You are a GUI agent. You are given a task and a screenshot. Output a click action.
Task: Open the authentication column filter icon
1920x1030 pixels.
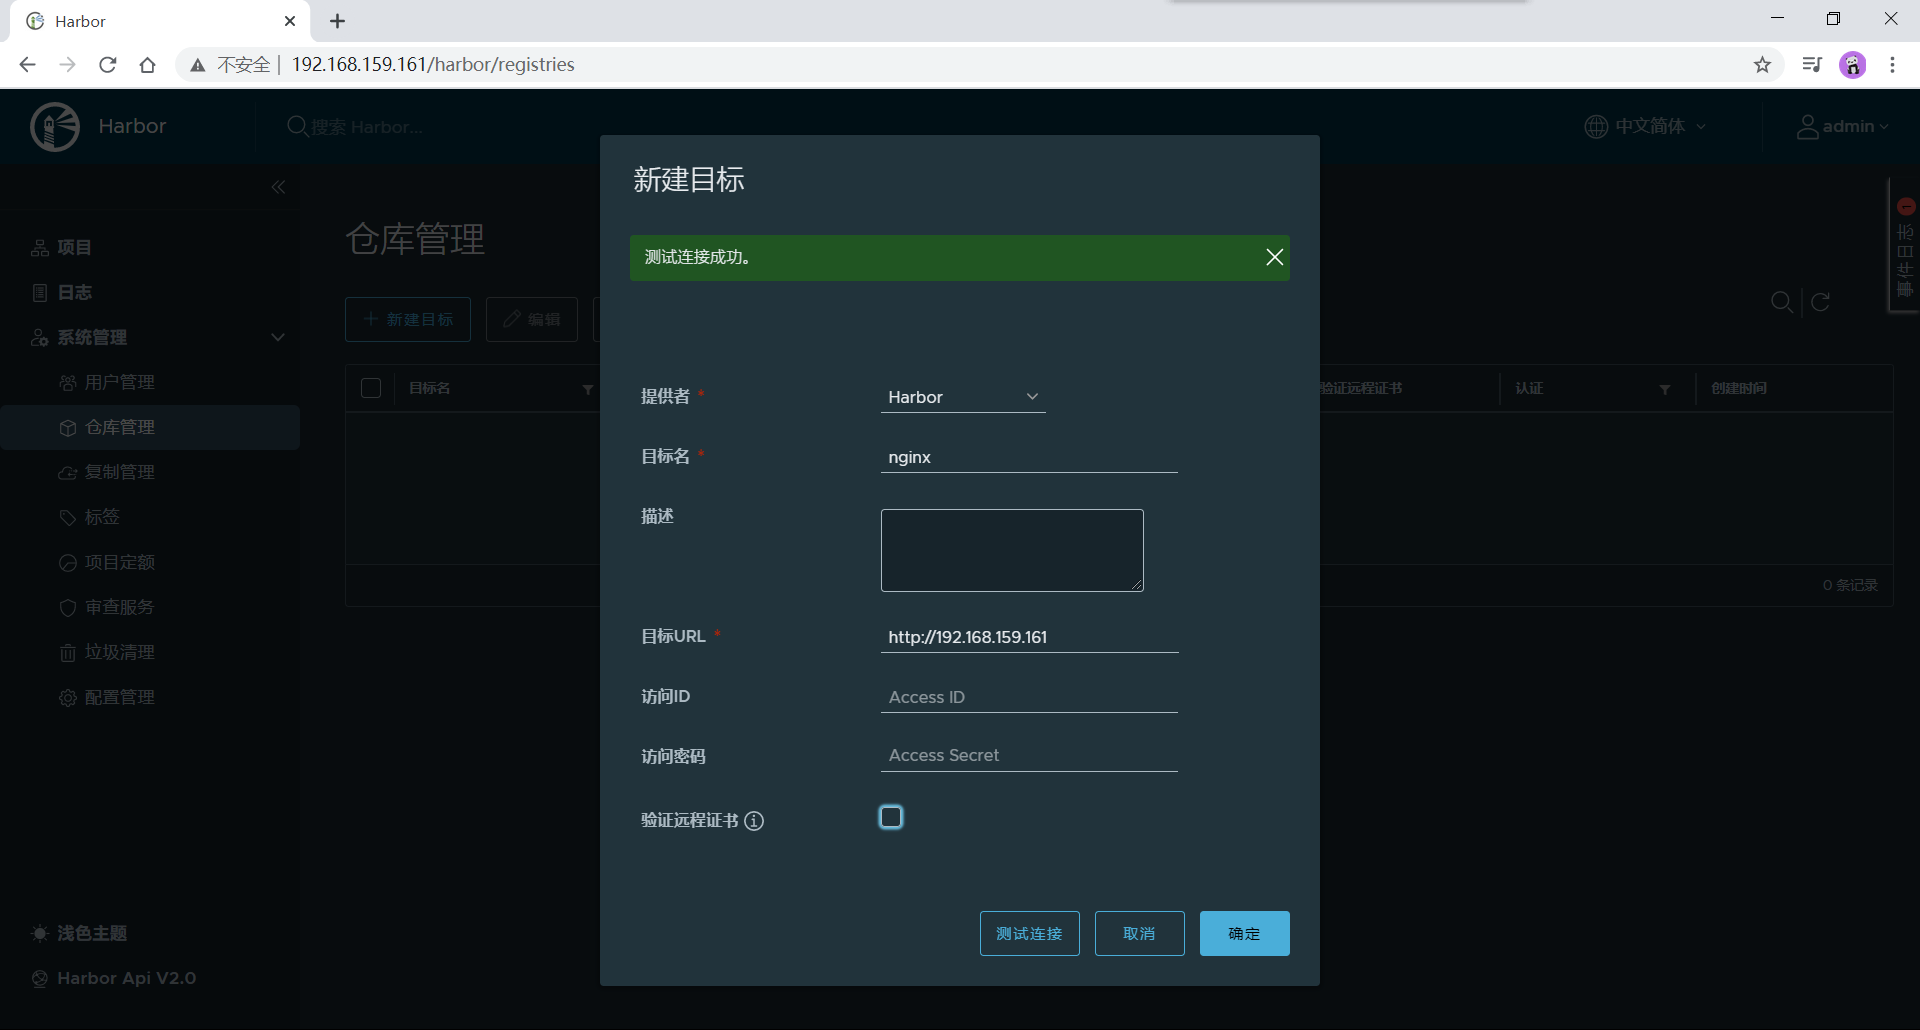[x=1664, y=389]
